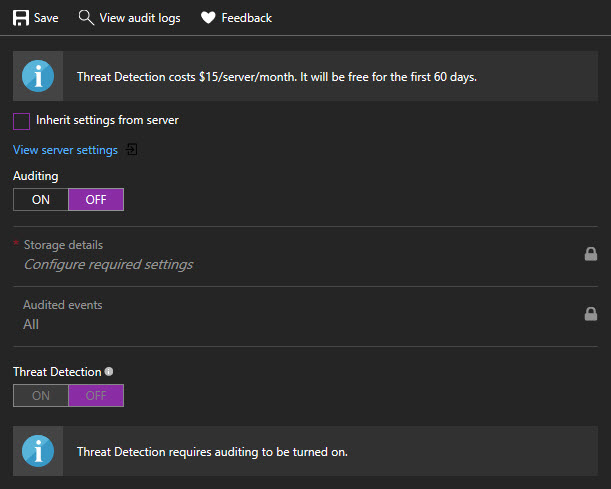This screenshot has height=489, width=611.
Task: Click the Save floppy disk icon
Action: [20, 18]
